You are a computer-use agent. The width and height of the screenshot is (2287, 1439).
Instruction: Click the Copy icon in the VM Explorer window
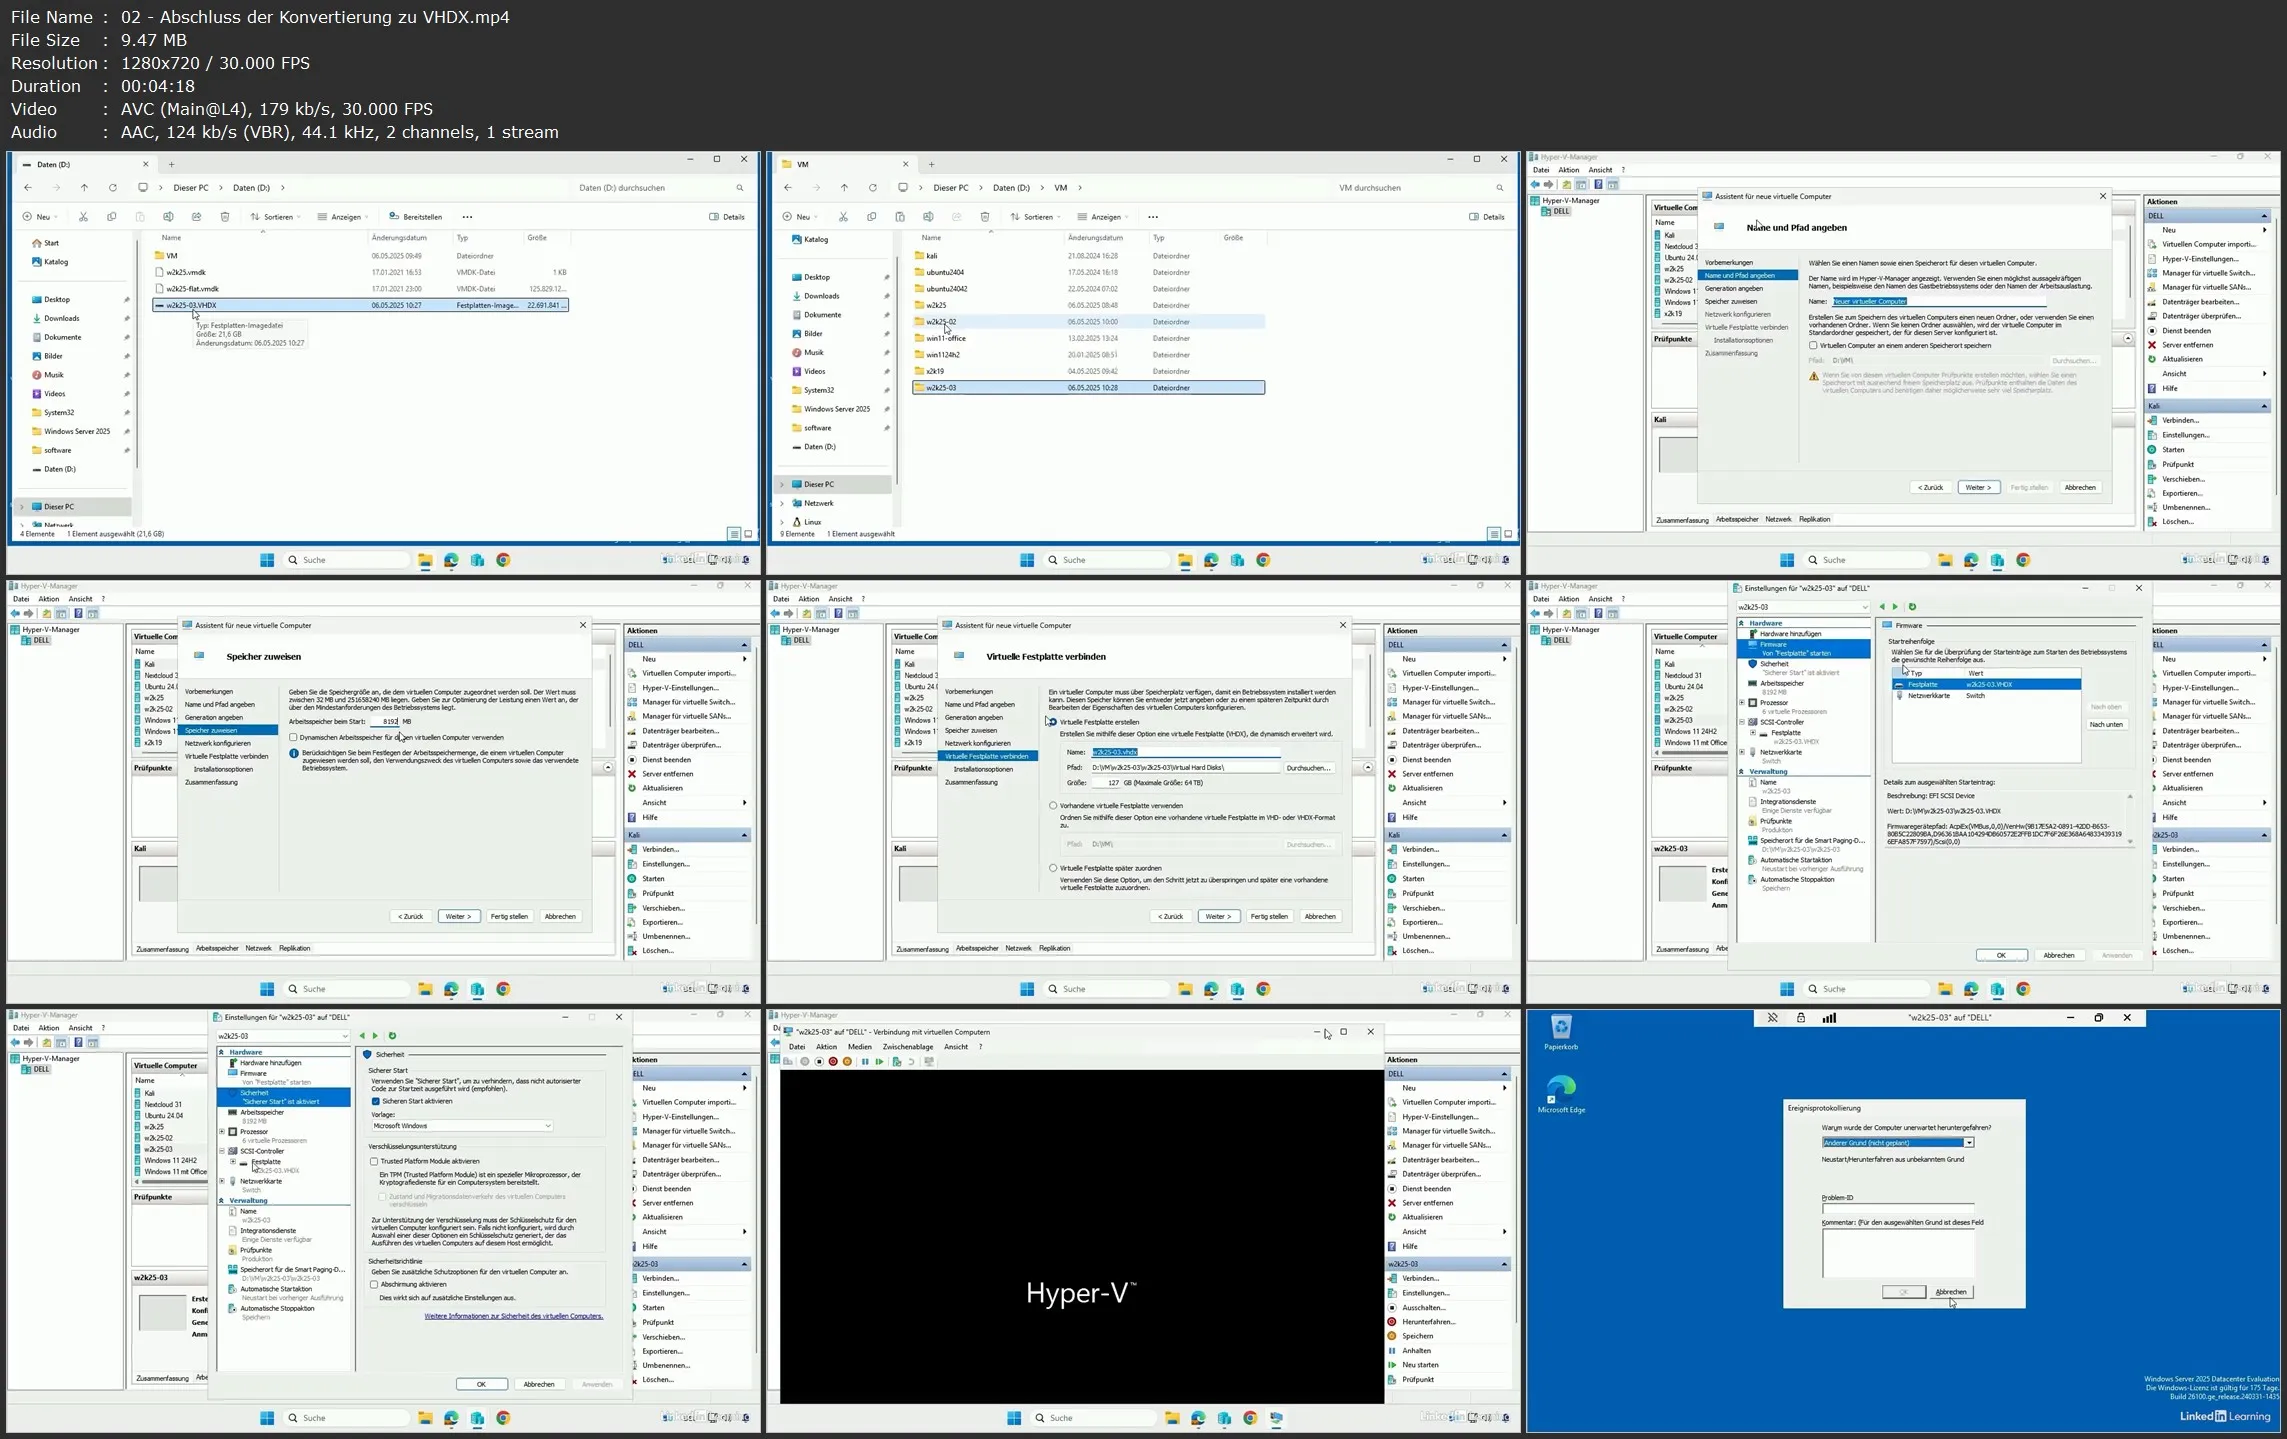pyautogui.click(x=871, y=217)
